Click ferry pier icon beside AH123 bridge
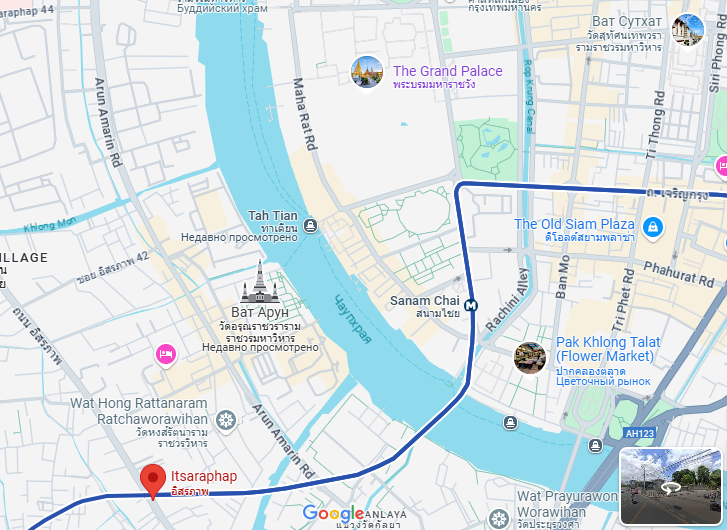The width and height of the screenshot is (727, 530). click(x=595, y=446)
